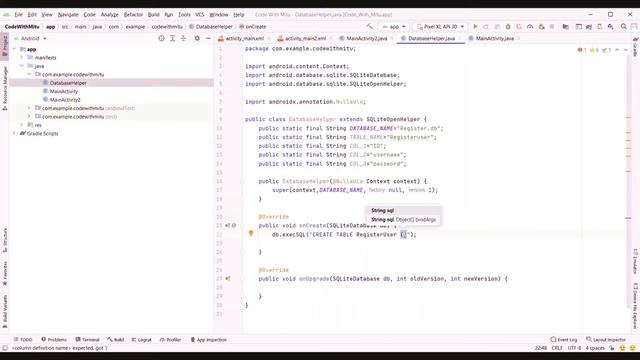
Task: Open the Event Log panel
Action: point(564,340)
